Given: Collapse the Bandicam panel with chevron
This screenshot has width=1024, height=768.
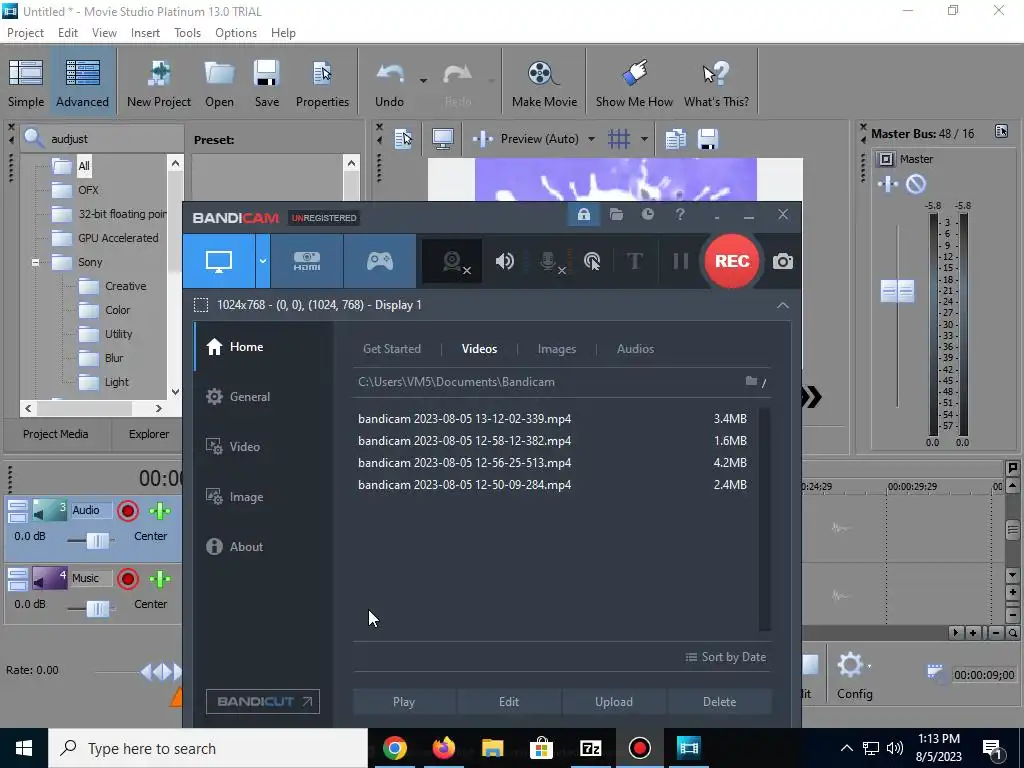Looking at the screenshot, I should (x=782, y=305).
